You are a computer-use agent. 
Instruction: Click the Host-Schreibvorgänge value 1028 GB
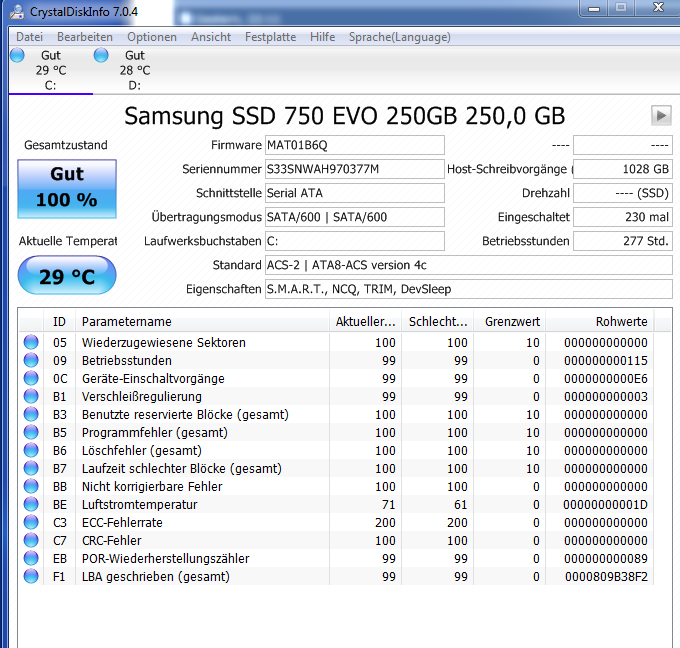623,169
